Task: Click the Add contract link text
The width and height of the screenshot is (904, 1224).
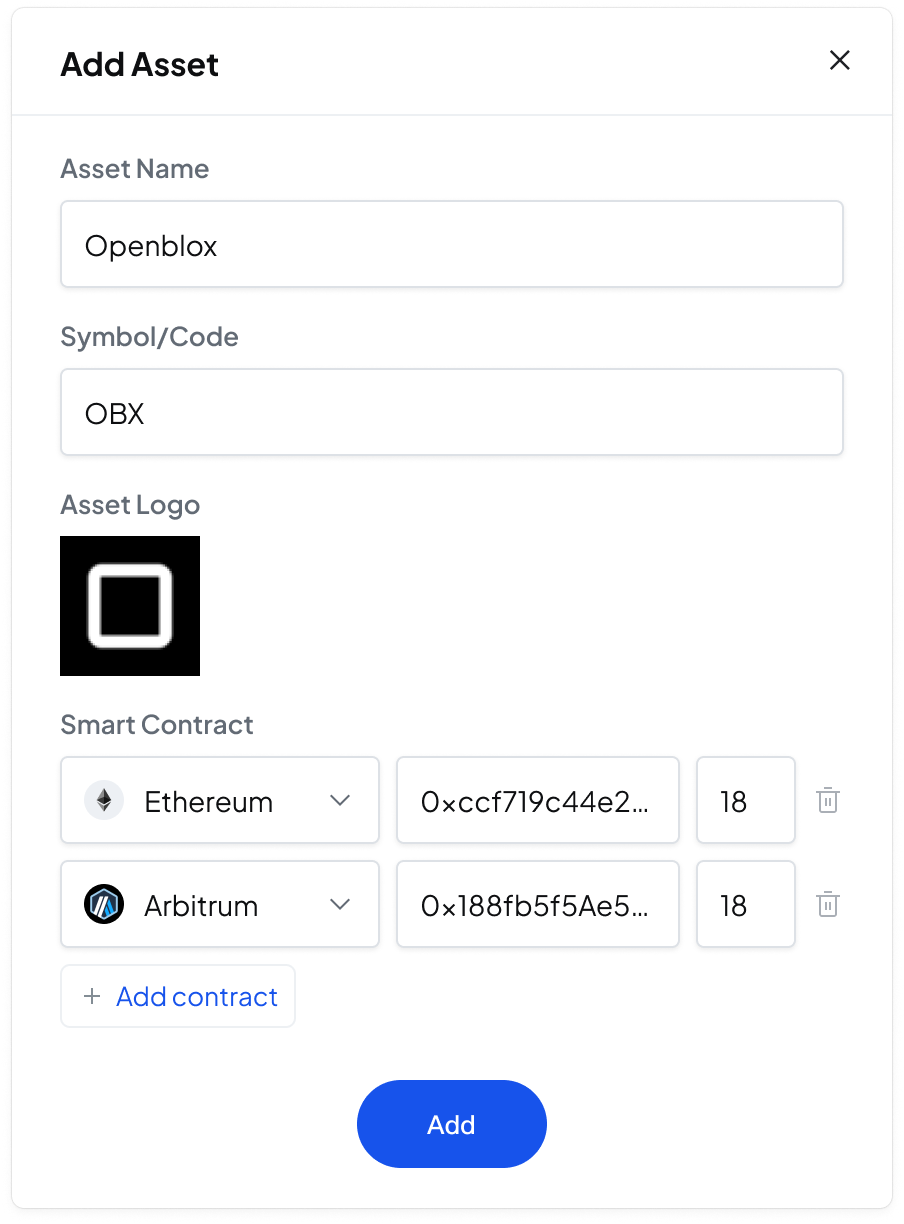Action: [197, 996]
